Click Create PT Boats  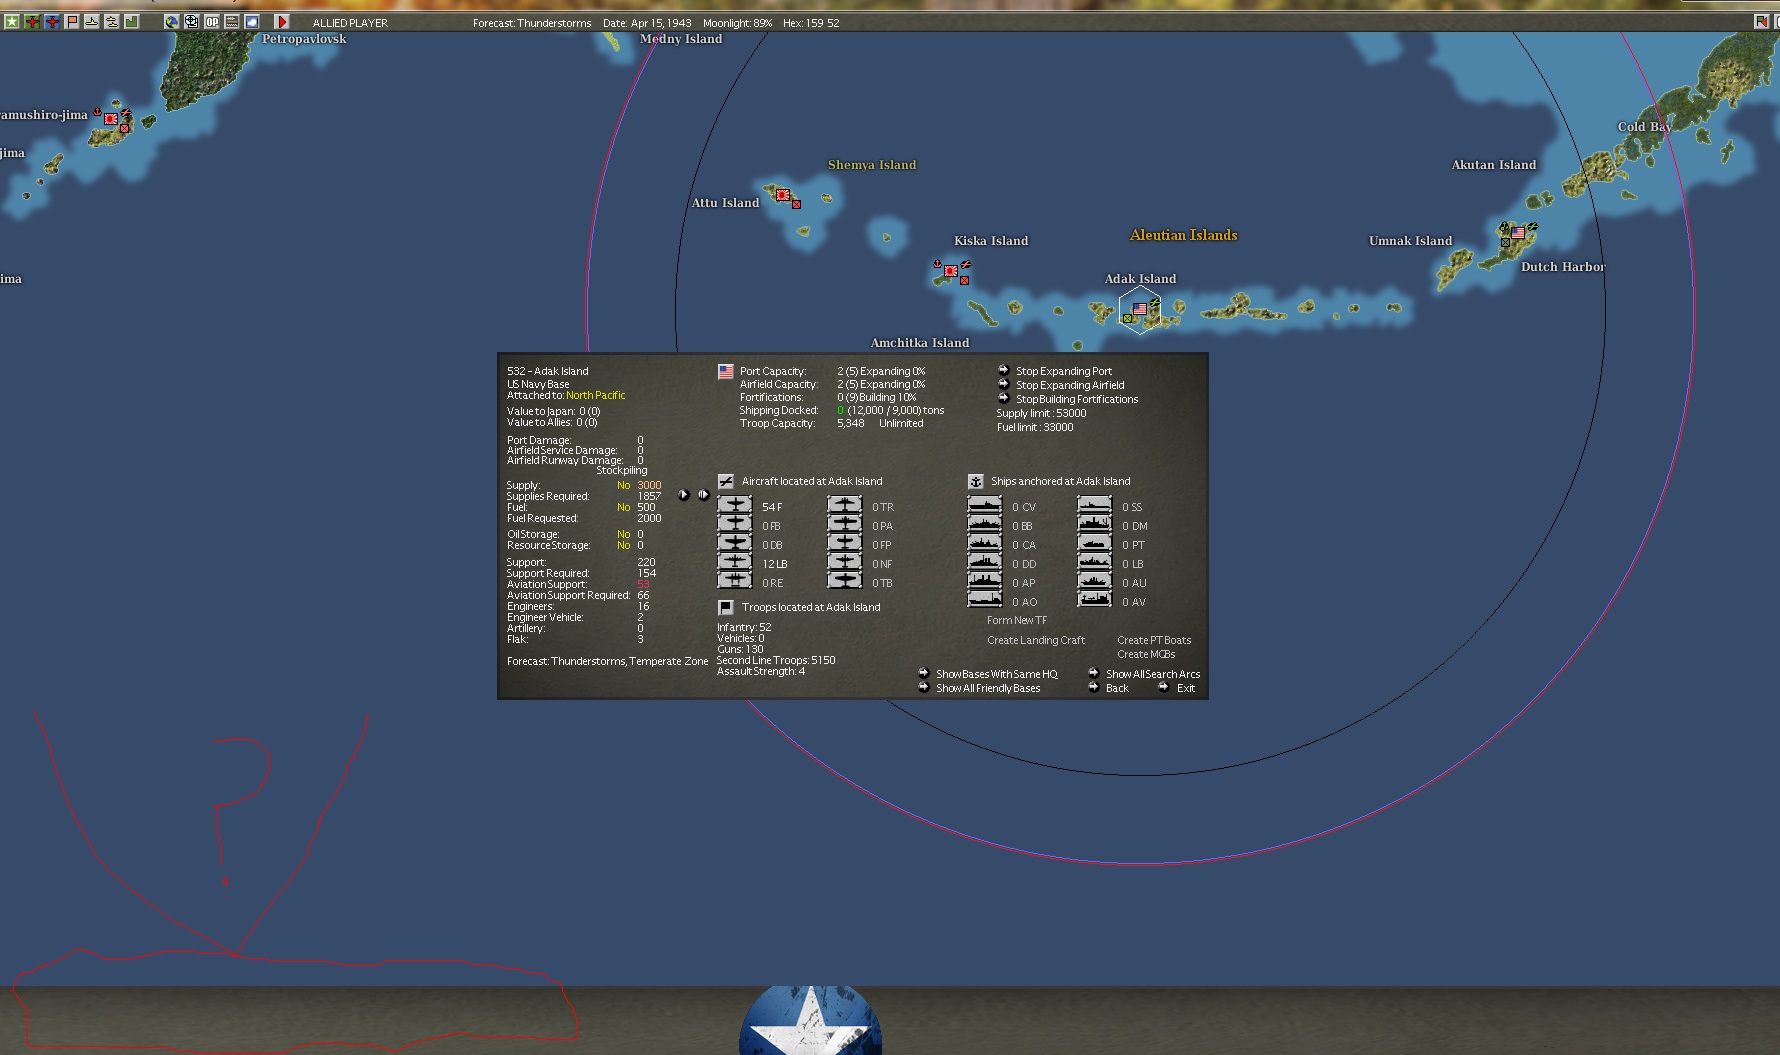click(1154, 640)
